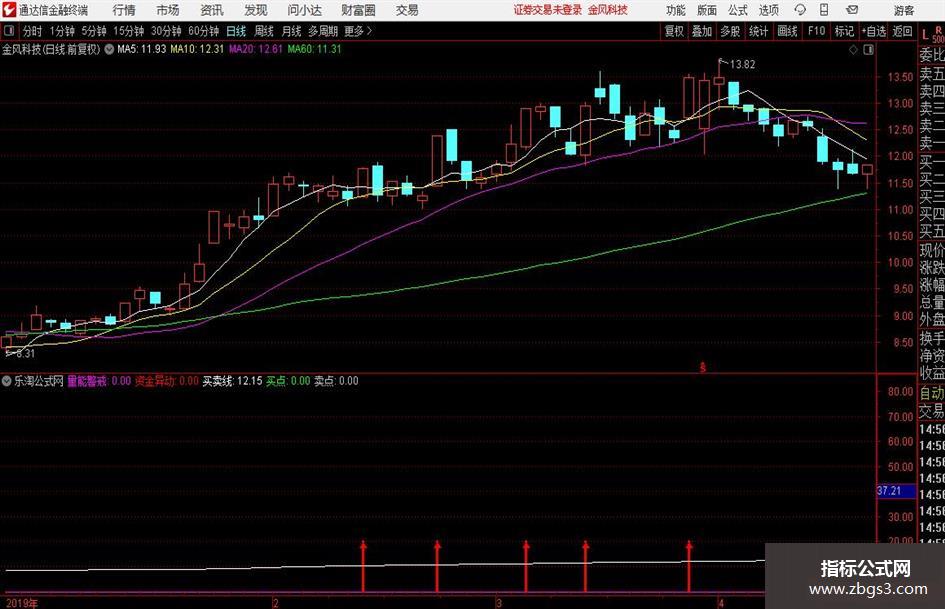Viewport: 945px width, 609px height.
Task: Open the 选项 menu
Action: pos(768,10)
